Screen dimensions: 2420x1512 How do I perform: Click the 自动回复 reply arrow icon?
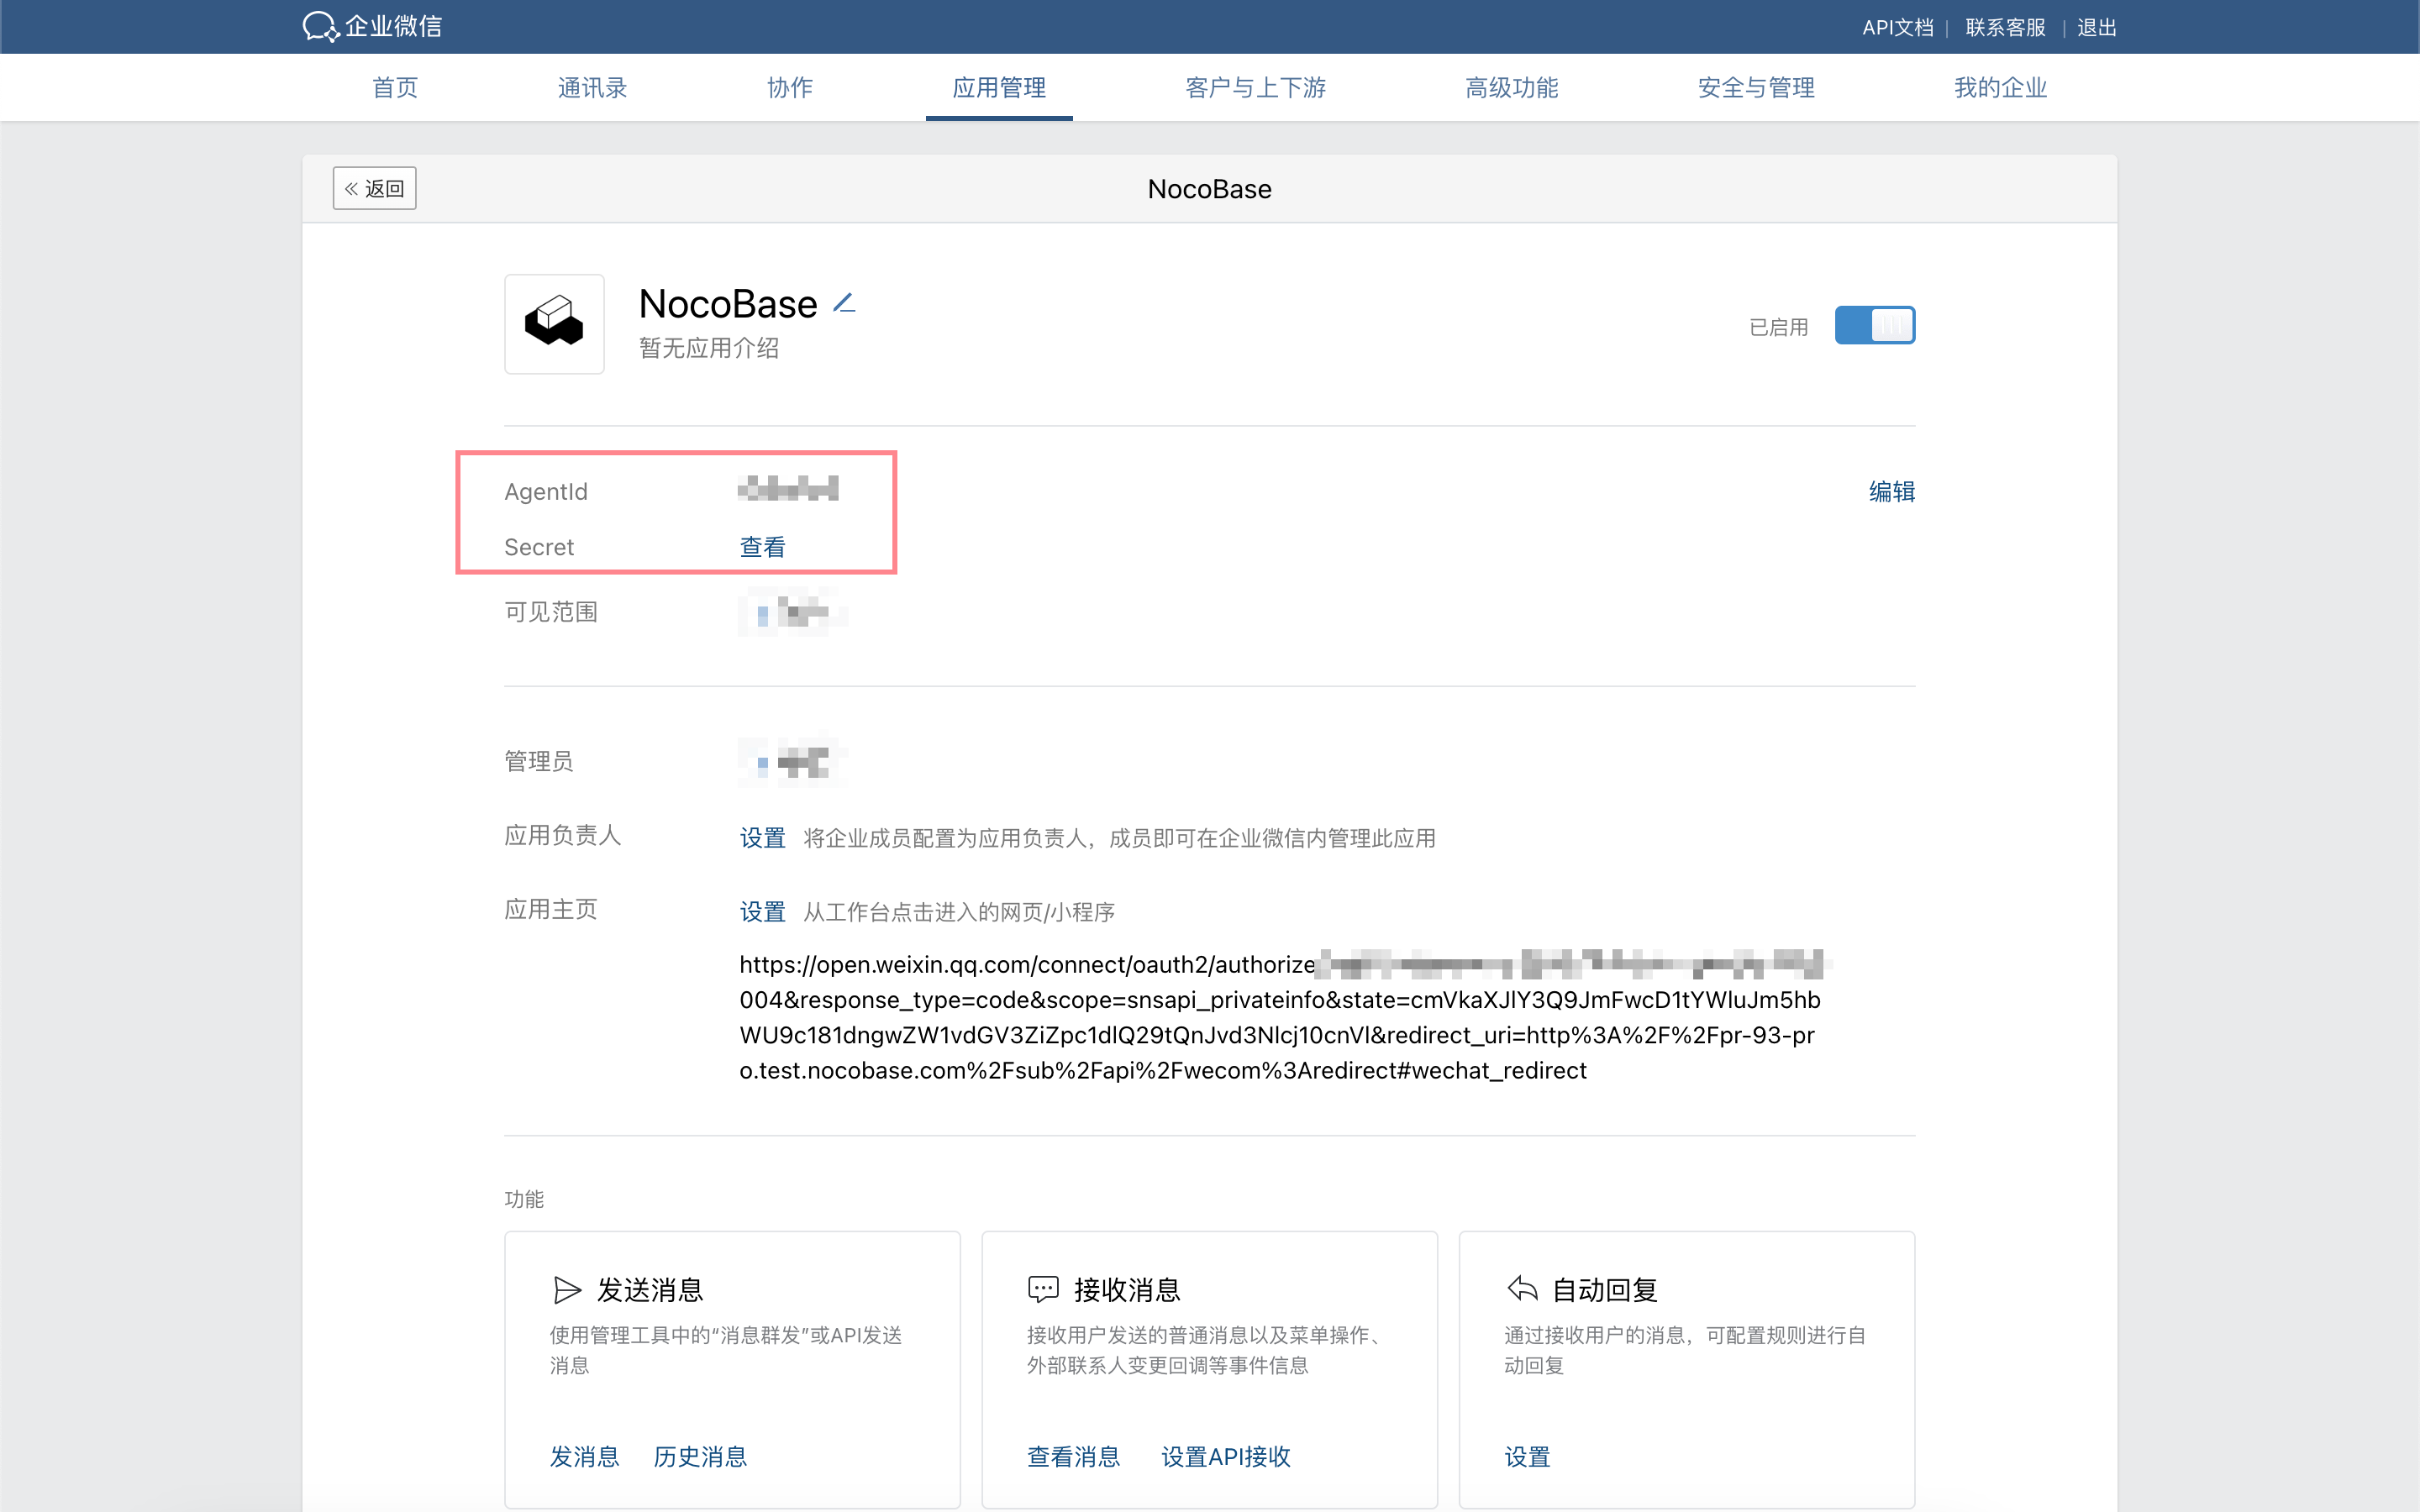[1522, 1289]
